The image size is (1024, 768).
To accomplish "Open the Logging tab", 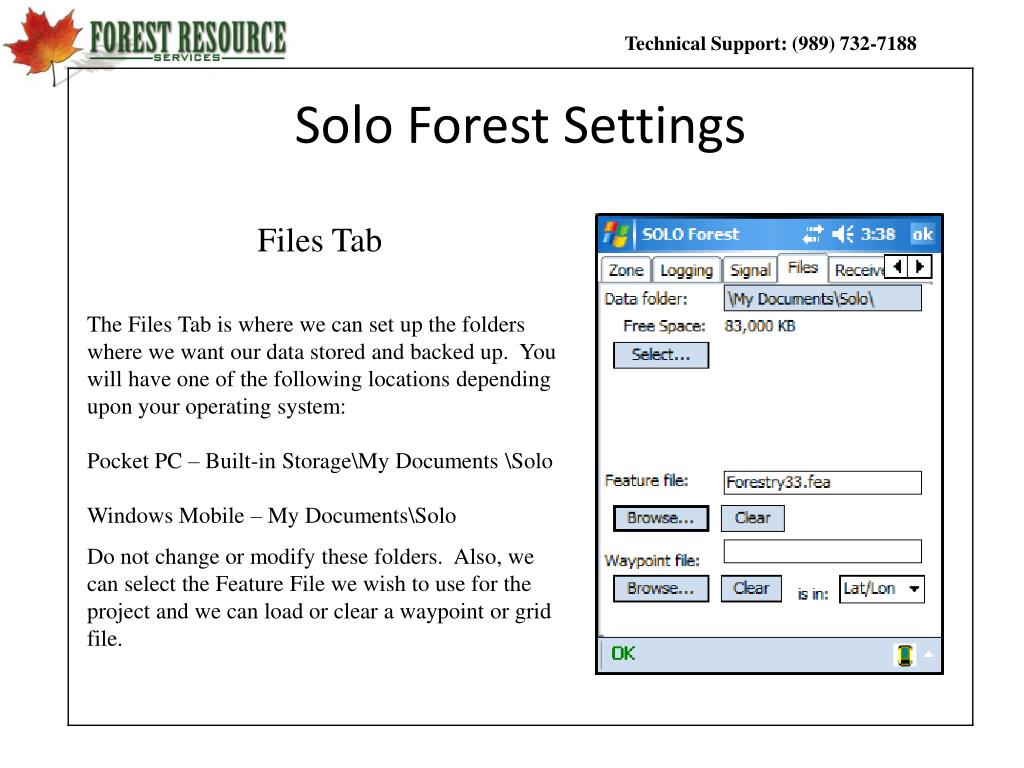I will point(686,270).
